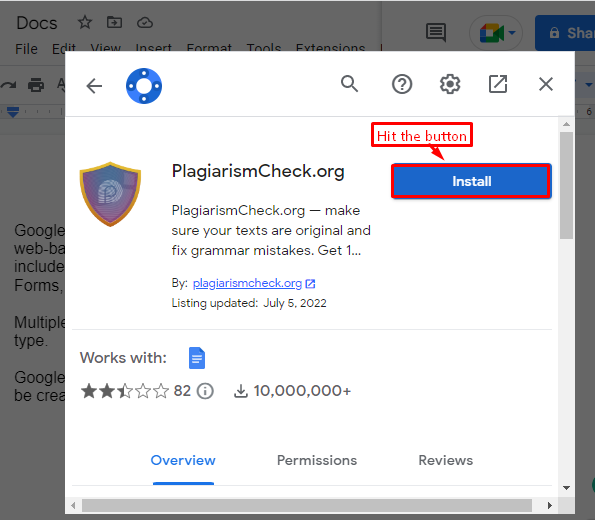Open the settings gear in the dialog
595x520 pixels.
tap(450, 84)
